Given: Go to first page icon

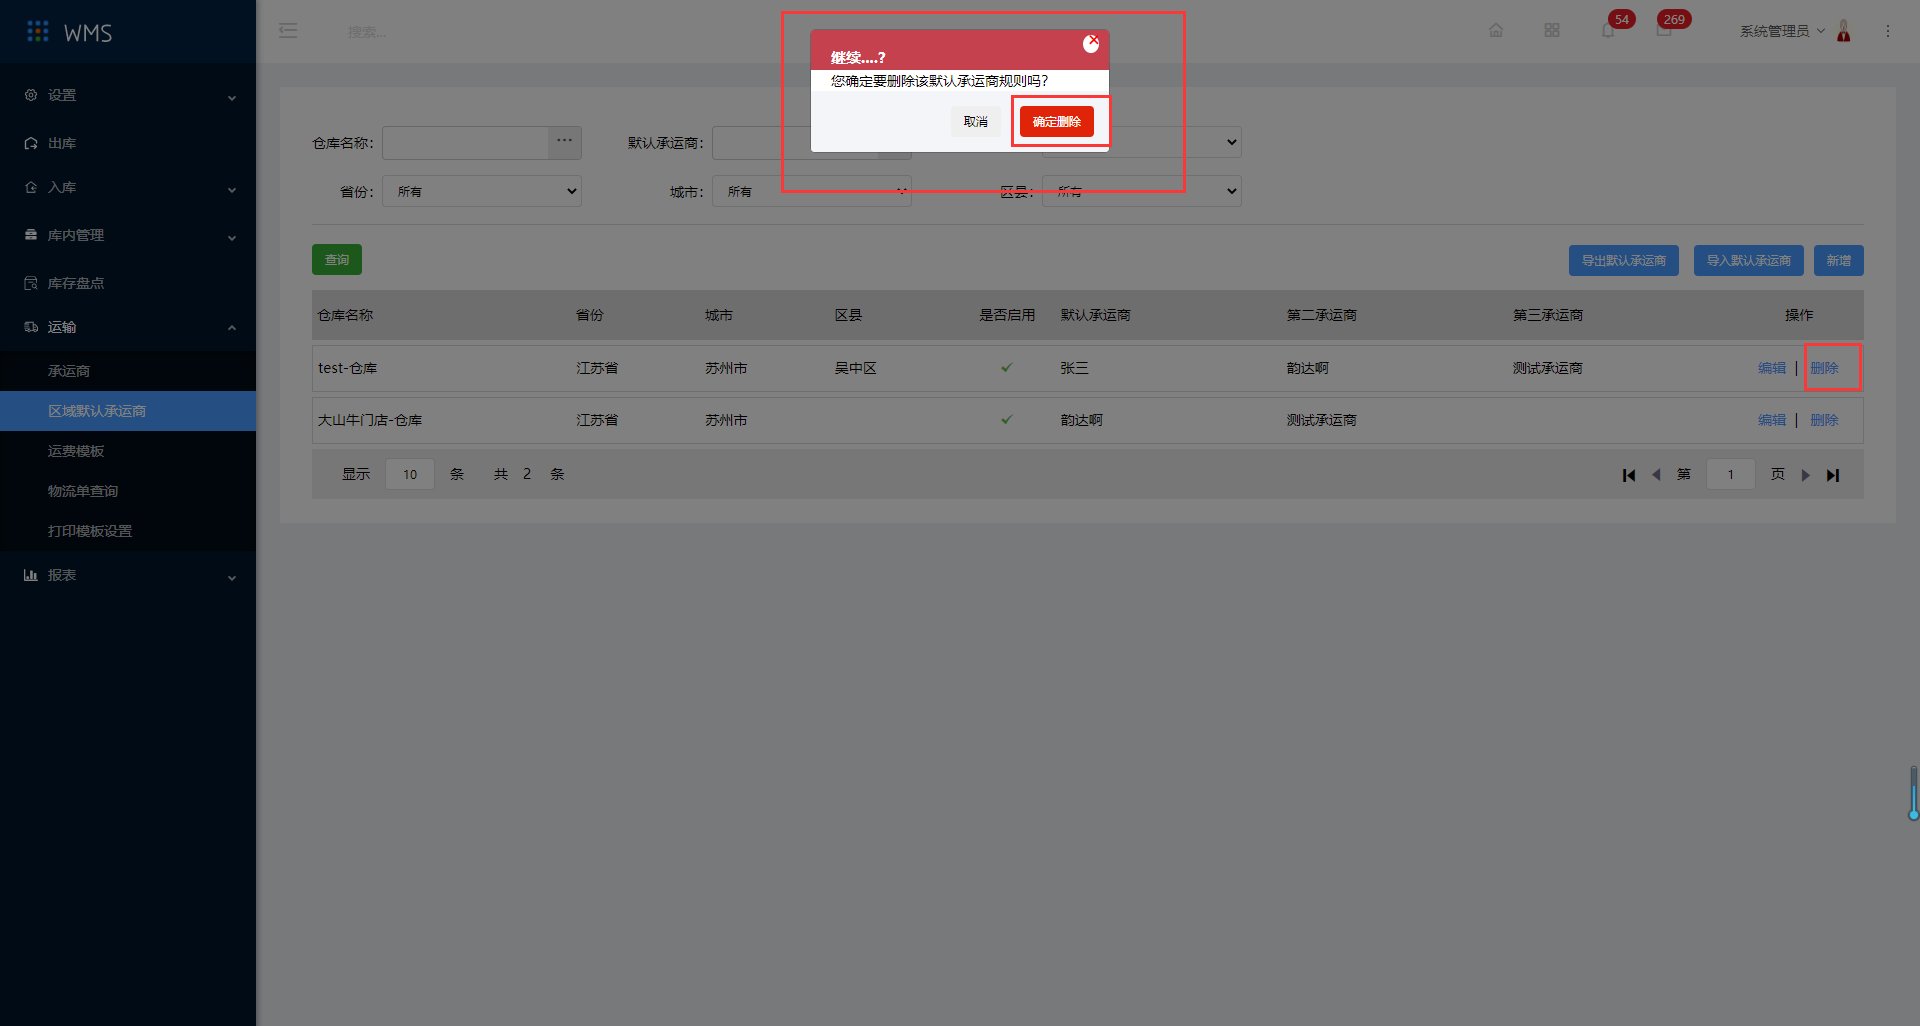Looking at the screenshot, I should [1629, 475].
